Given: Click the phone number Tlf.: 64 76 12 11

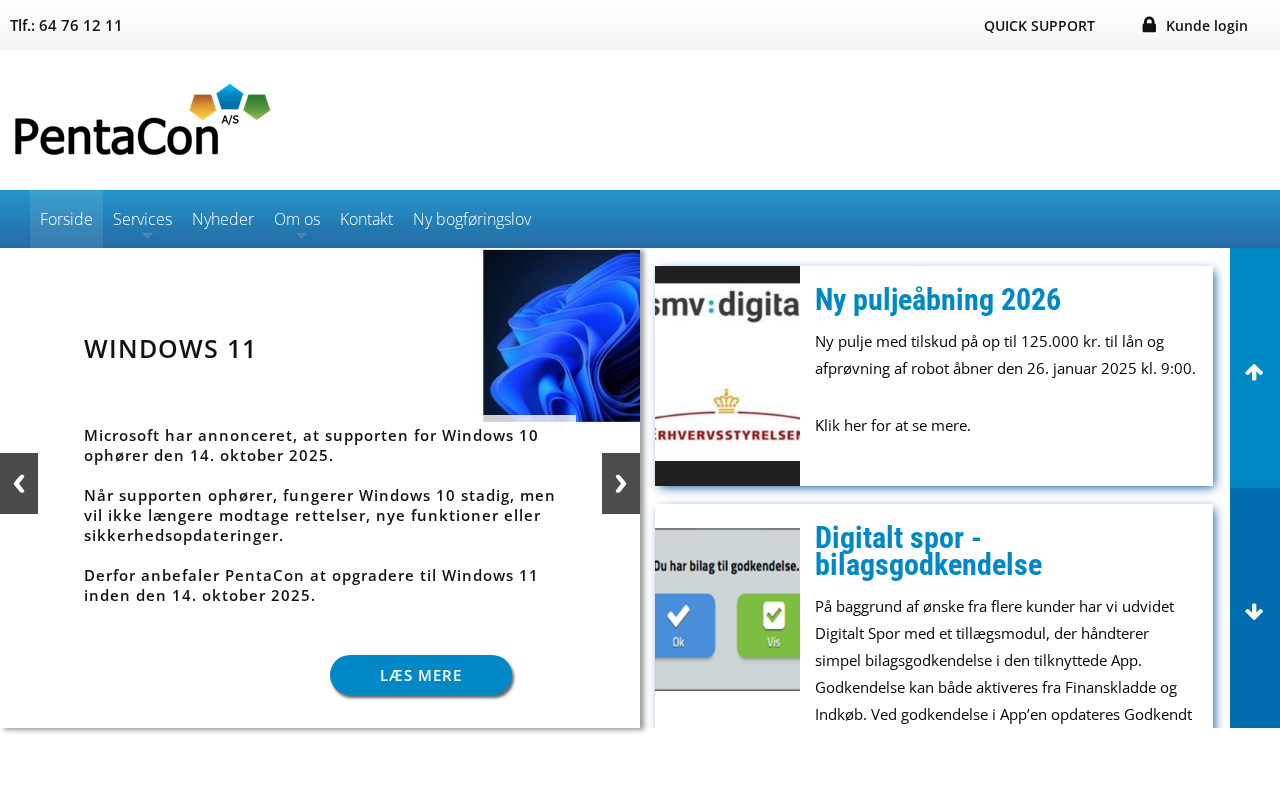Looking at the screenshot, I should tap(66, 26).
